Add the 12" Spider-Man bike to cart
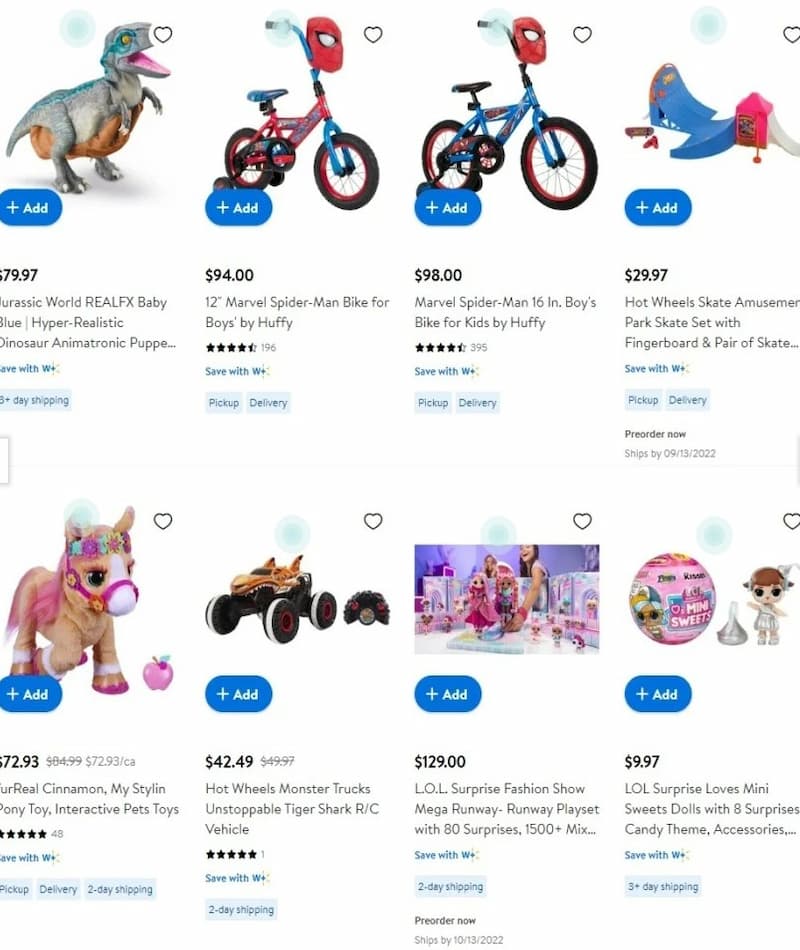The width and height of the screenshot is (800, 950). click(238, 208)
